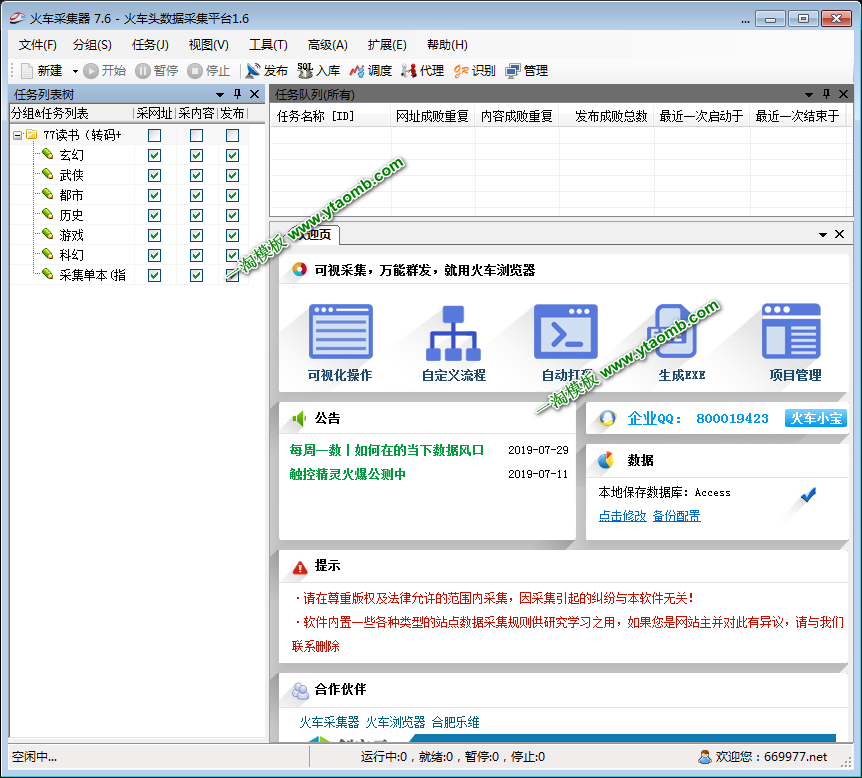Click the 最近一次启动于 column header

(701, 117)
